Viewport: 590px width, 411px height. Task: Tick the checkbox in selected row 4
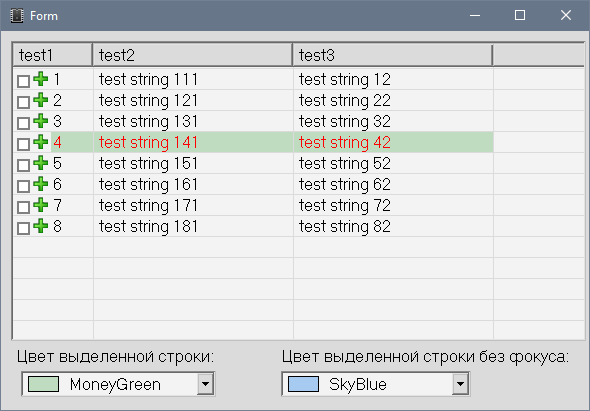click(23, 144)
